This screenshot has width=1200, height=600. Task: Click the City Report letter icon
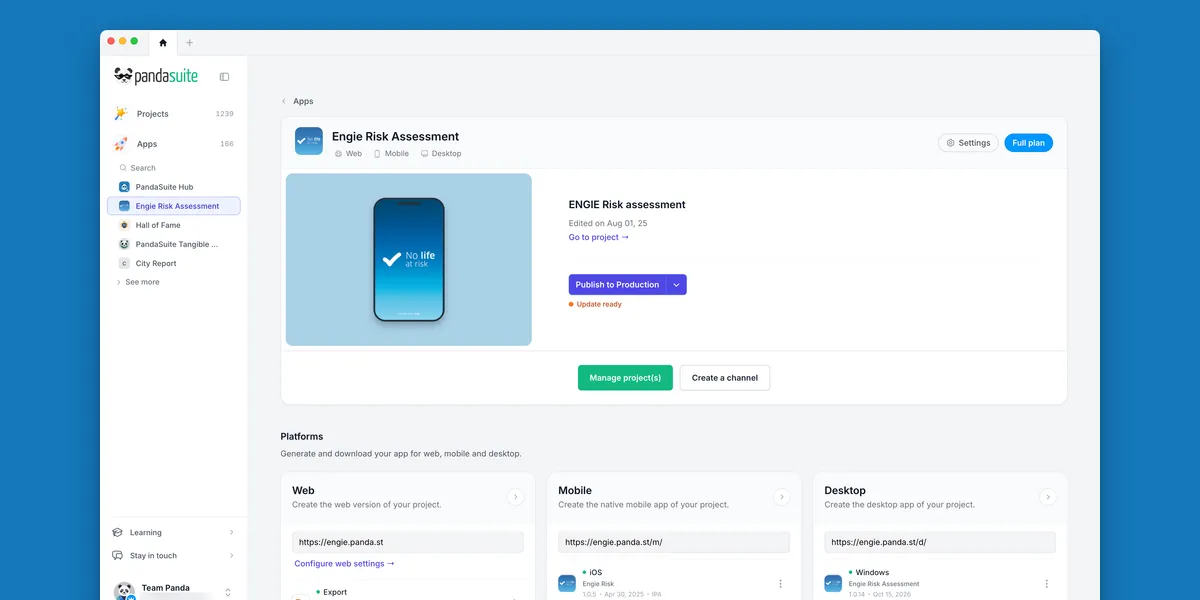point(124,263)
